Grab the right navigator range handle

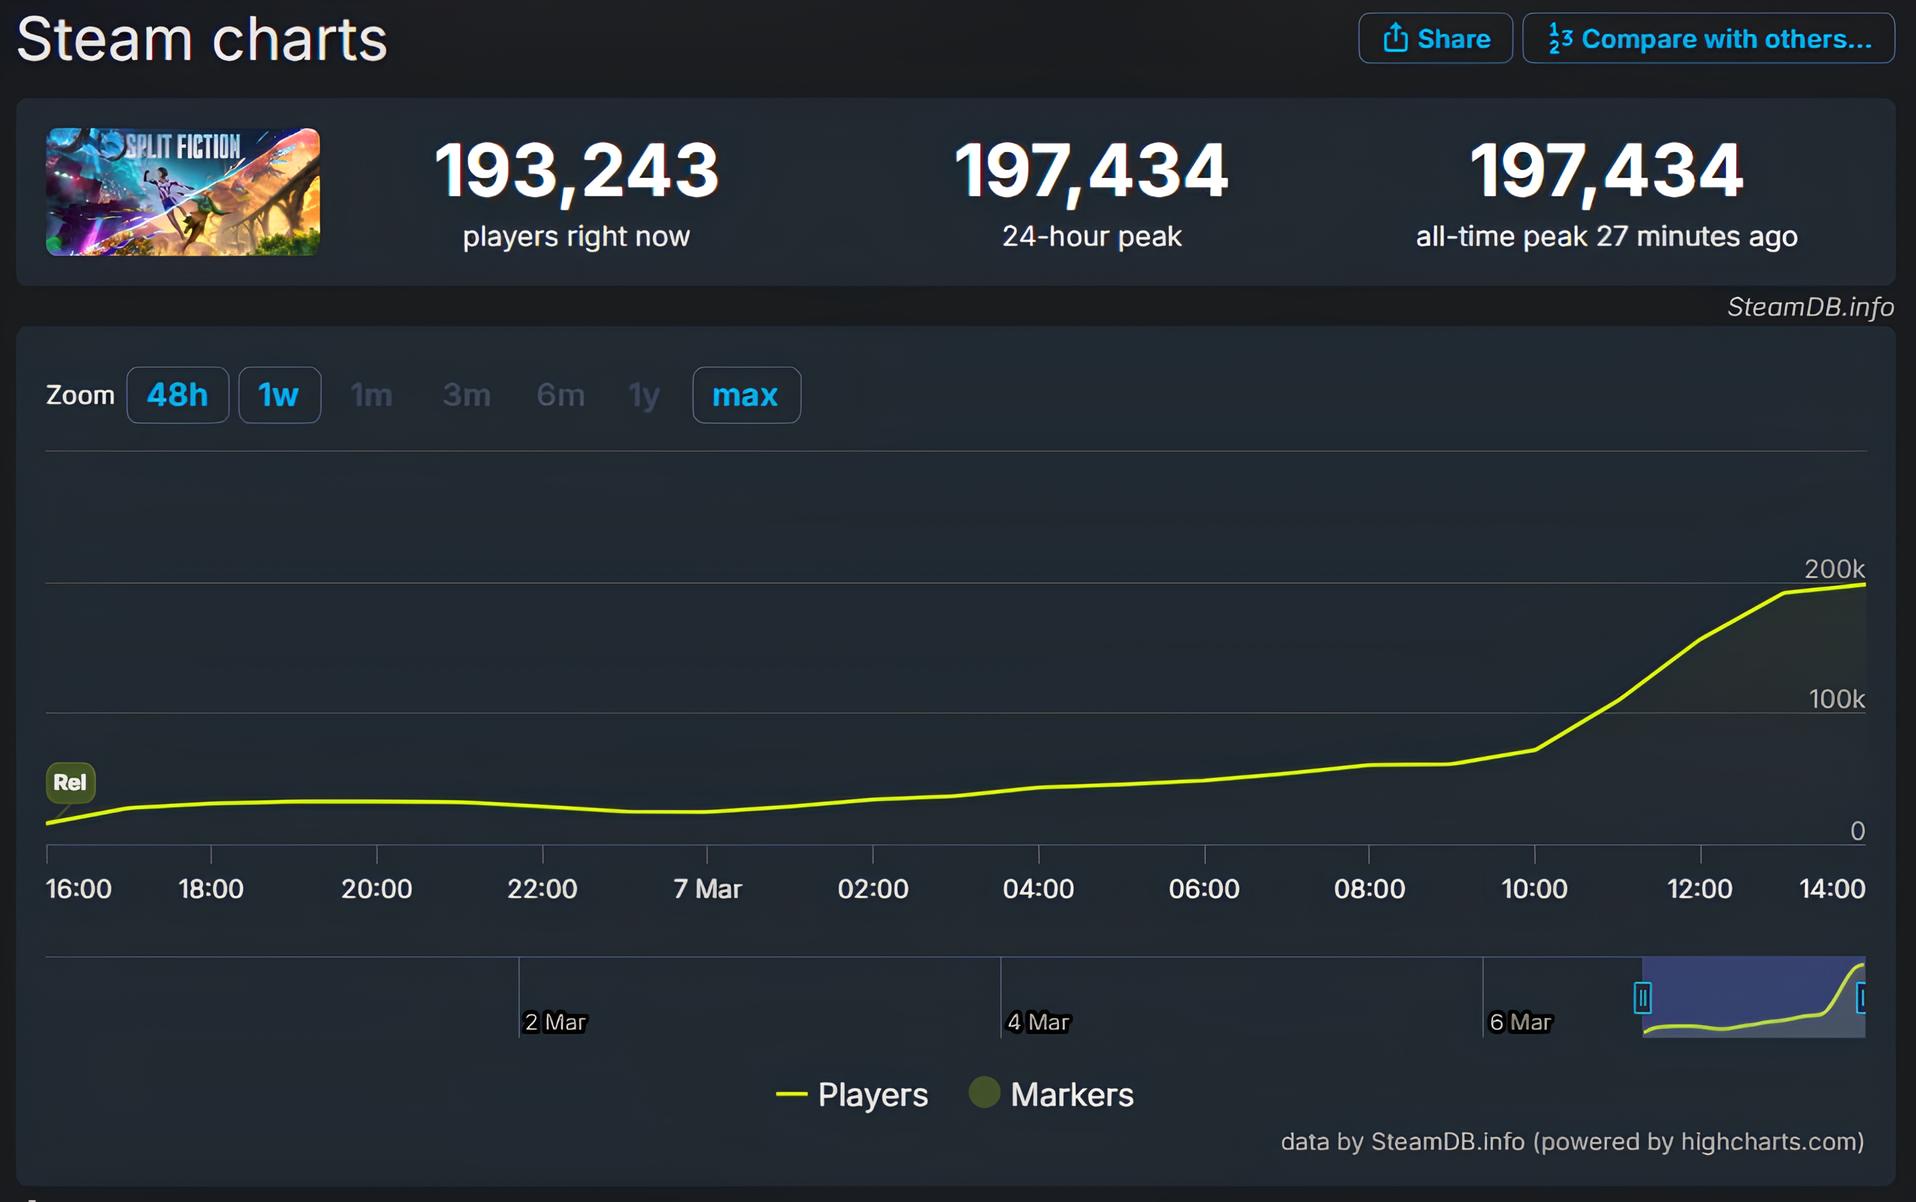pyautogui.click(x=1861, y=997)
